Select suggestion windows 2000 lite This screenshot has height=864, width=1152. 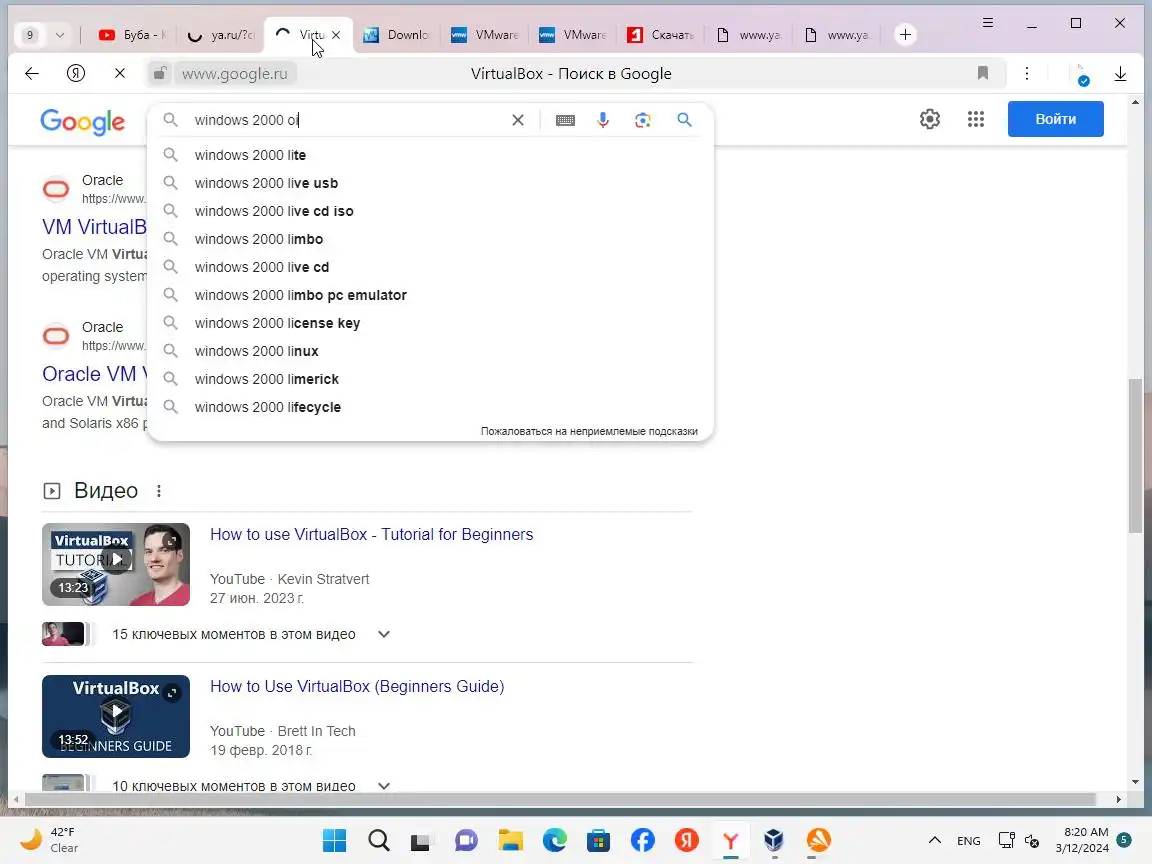pyautogui.click(x=430, y=155)
